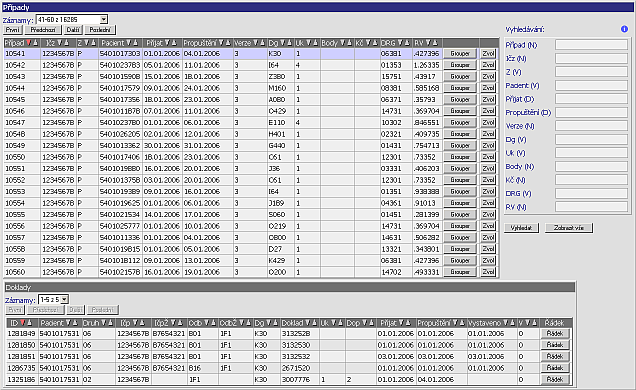This screenshot has height=390, width=636.
Task: Click diagnosis M160 cell
Action: click(x=281, y=88)
